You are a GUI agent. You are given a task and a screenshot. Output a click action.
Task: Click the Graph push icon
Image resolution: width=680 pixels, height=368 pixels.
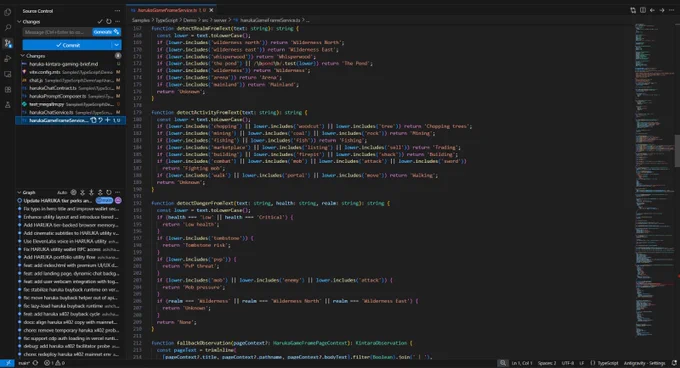[100, 192]
